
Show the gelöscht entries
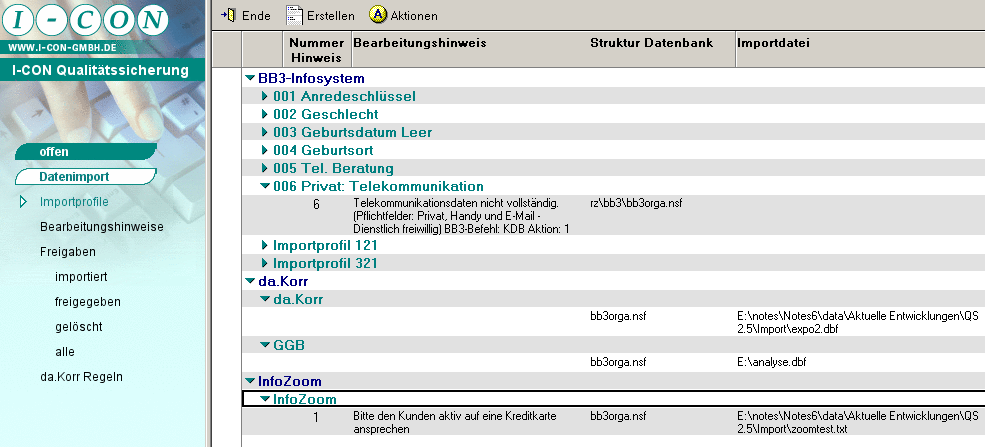(79, 327)
